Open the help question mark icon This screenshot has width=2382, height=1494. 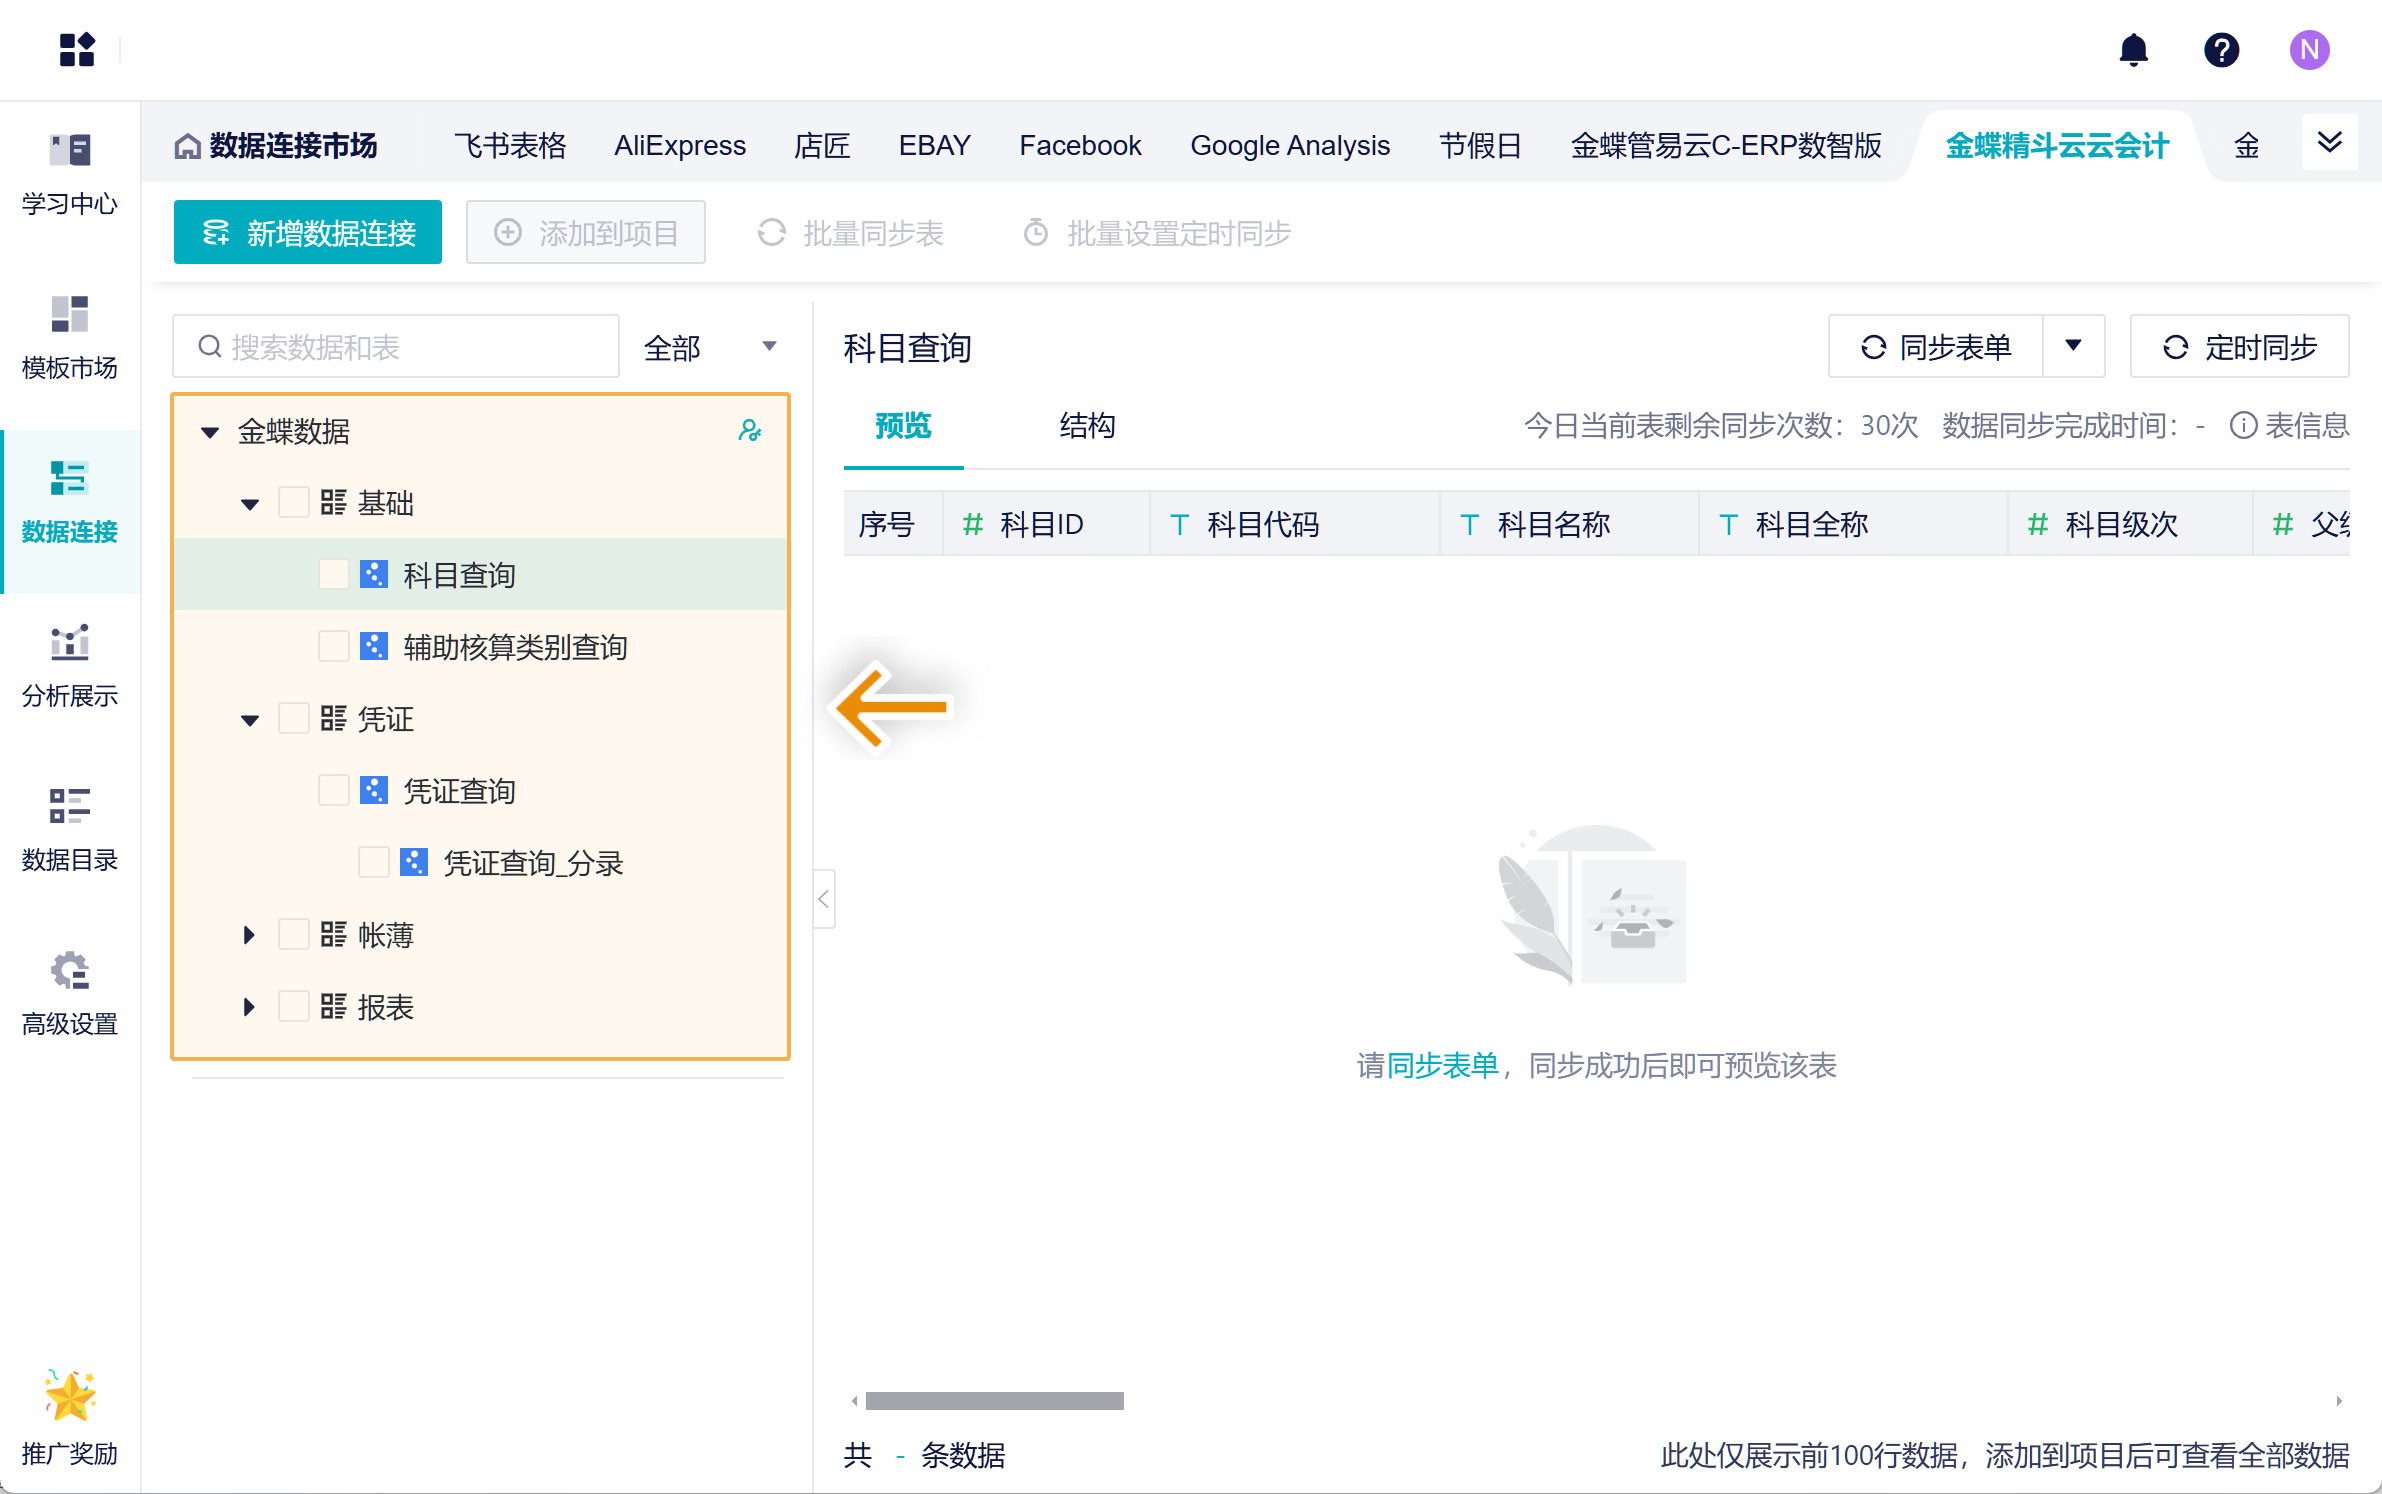click(x=2221, y=49)
